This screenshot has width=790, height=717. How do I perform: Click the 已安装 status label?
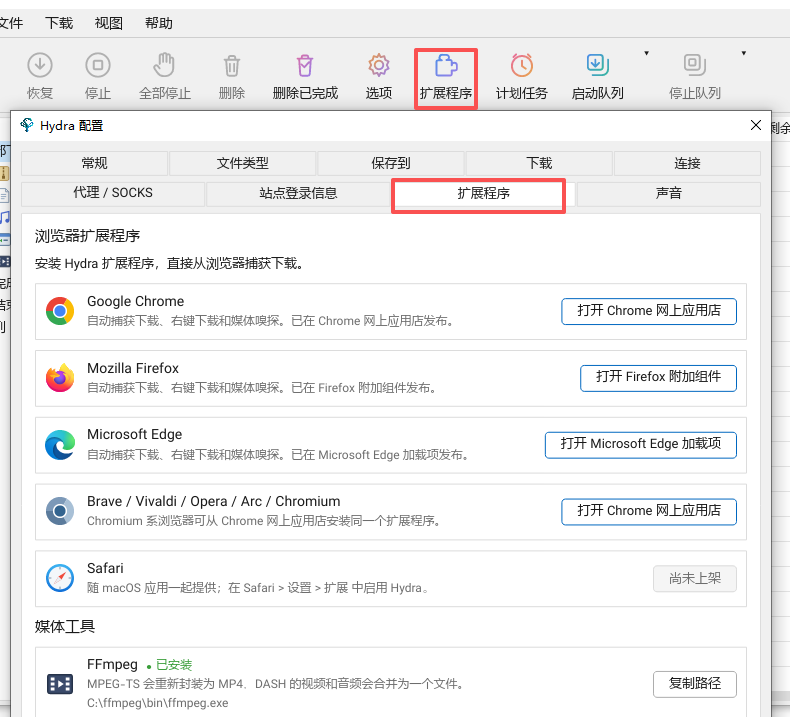click(174, 665)
